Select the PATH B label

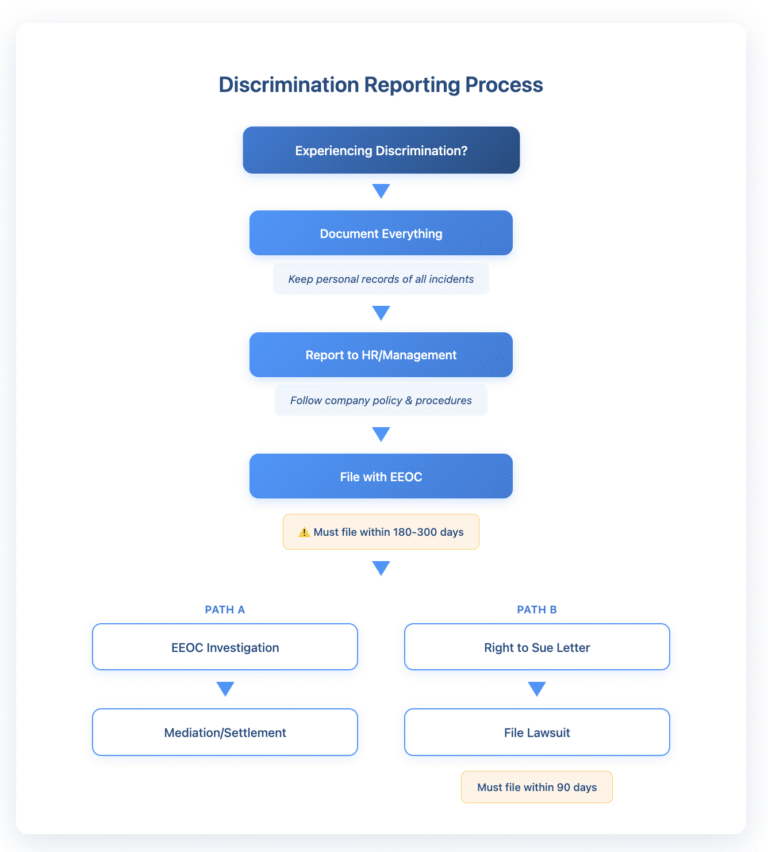537,609
